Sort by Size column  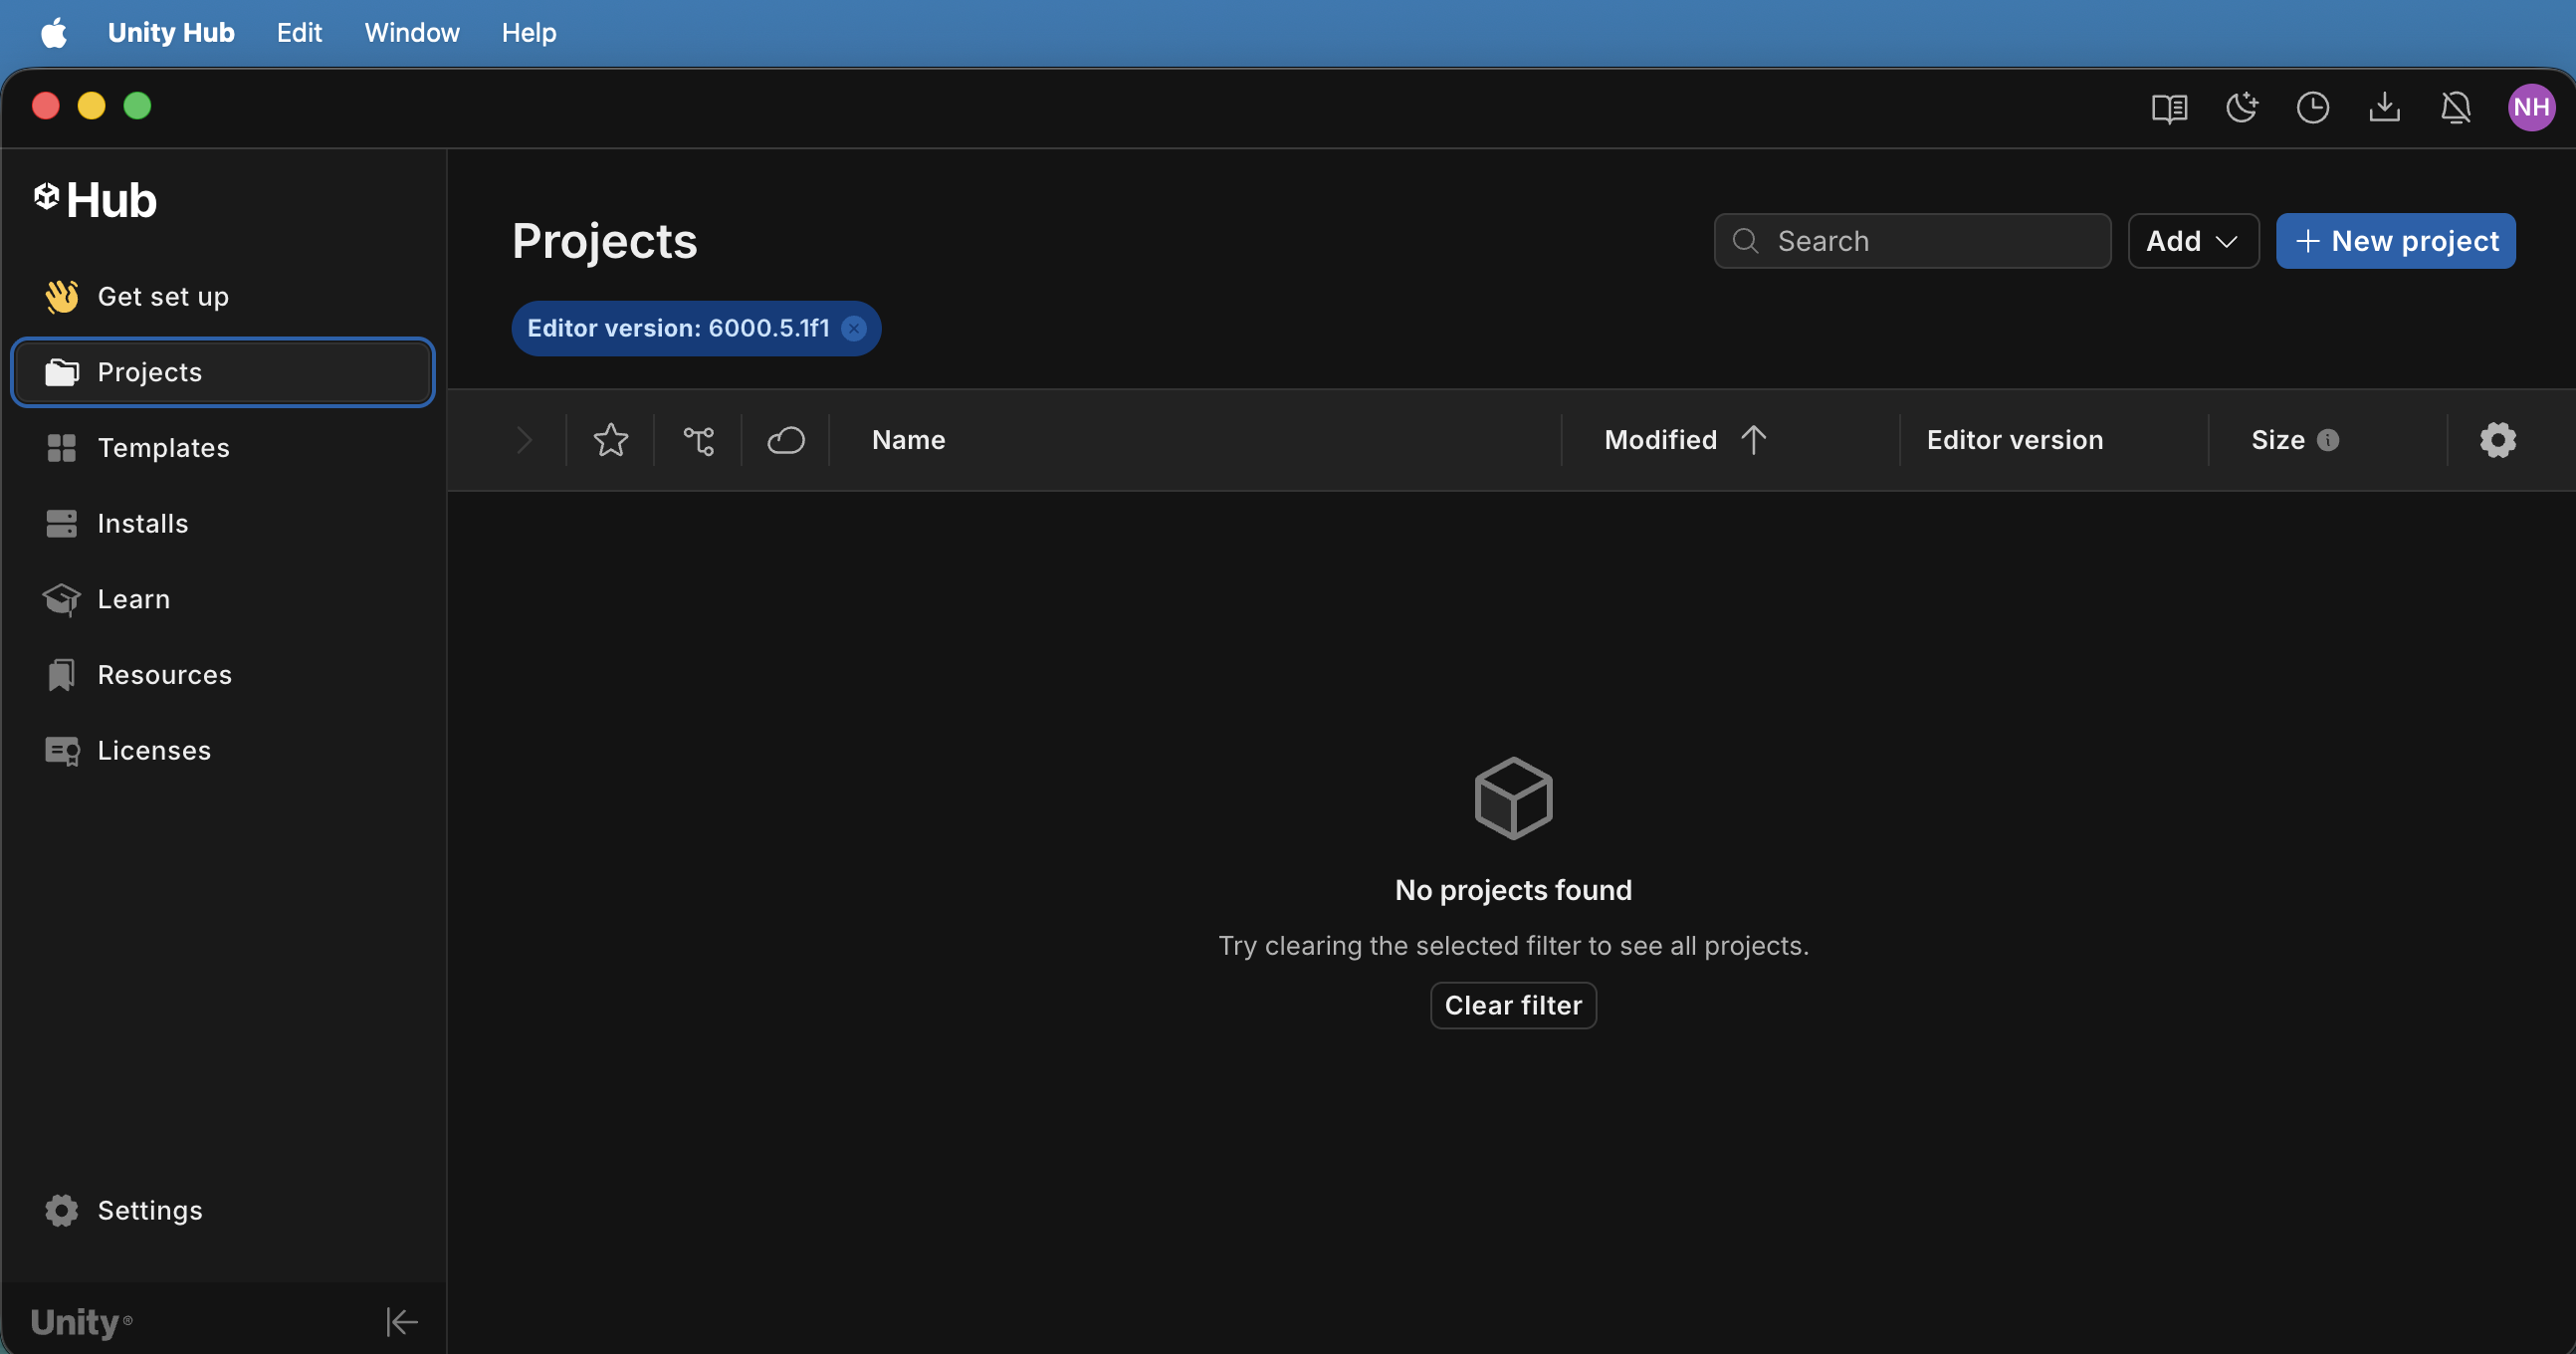2277,440
